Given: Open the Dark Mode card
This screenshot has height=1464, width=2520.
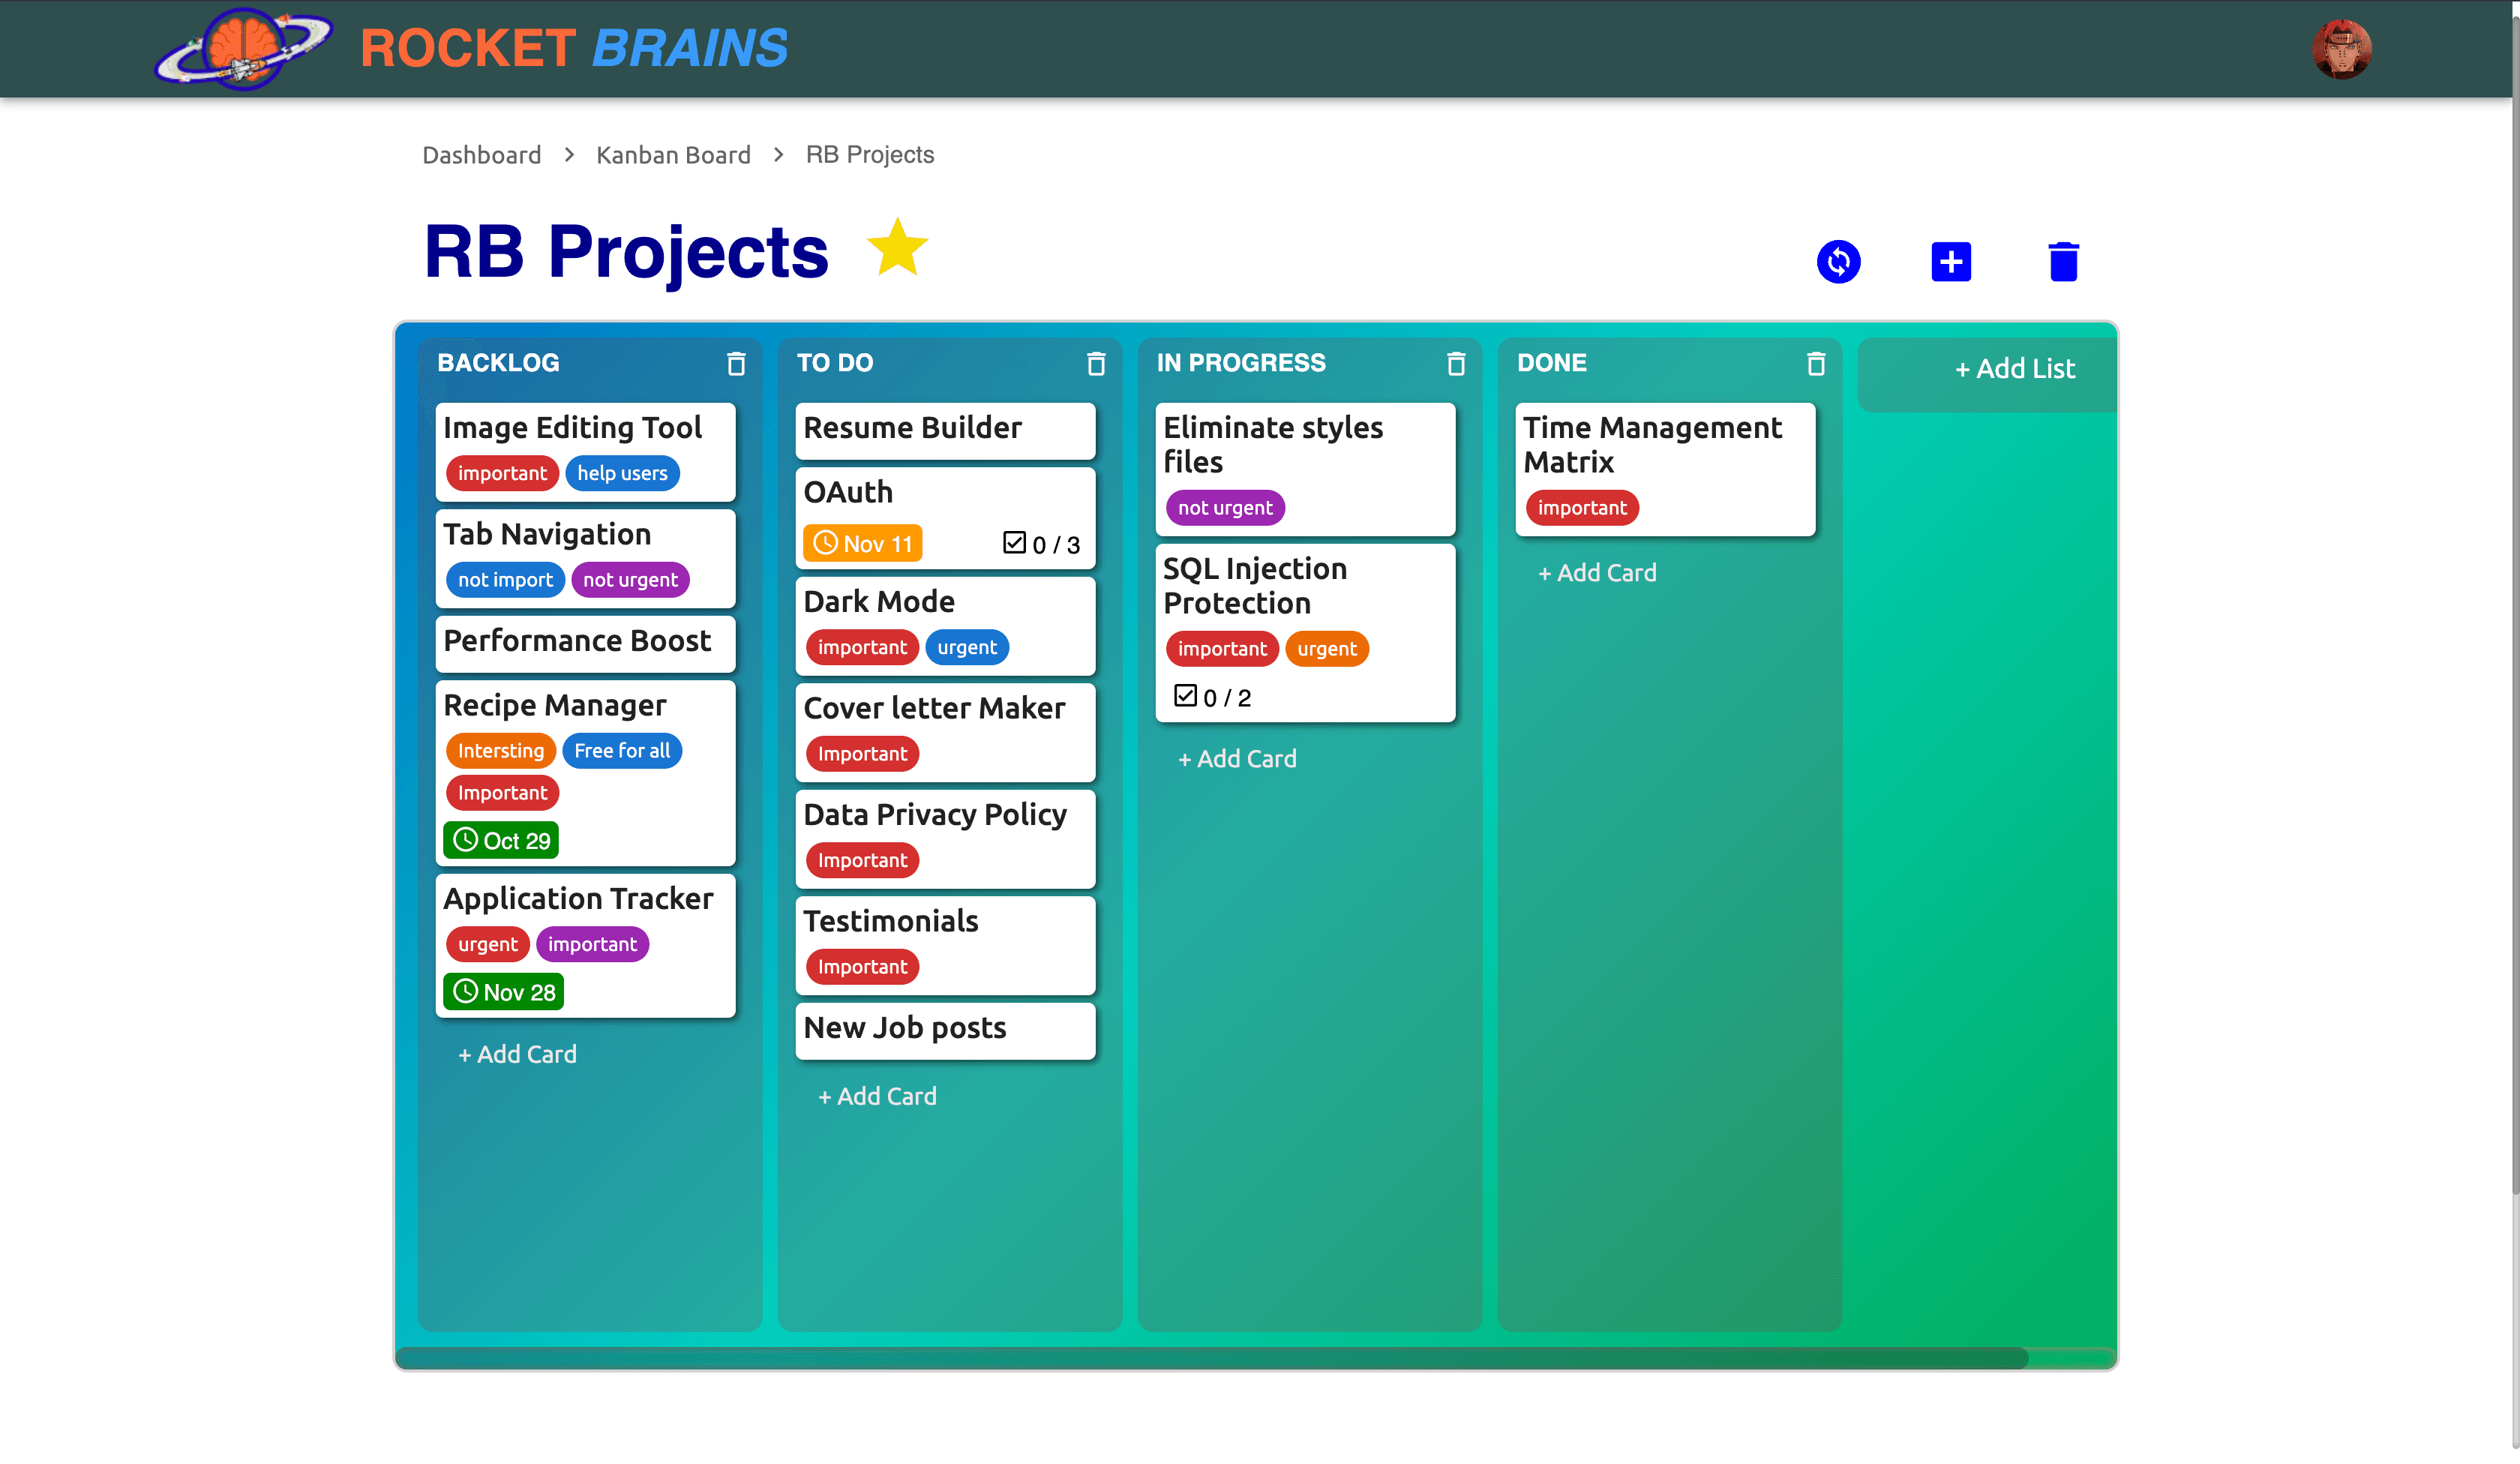Looking at the screenshot, I should click(945, 625).
